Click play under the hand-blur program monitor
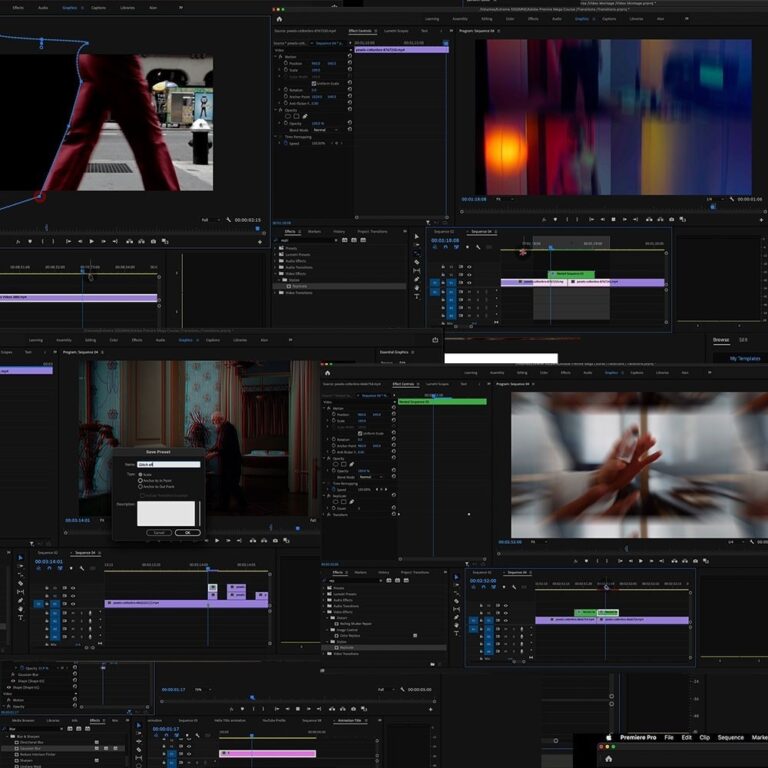768x768 pixels. click(x=641, y=561)
